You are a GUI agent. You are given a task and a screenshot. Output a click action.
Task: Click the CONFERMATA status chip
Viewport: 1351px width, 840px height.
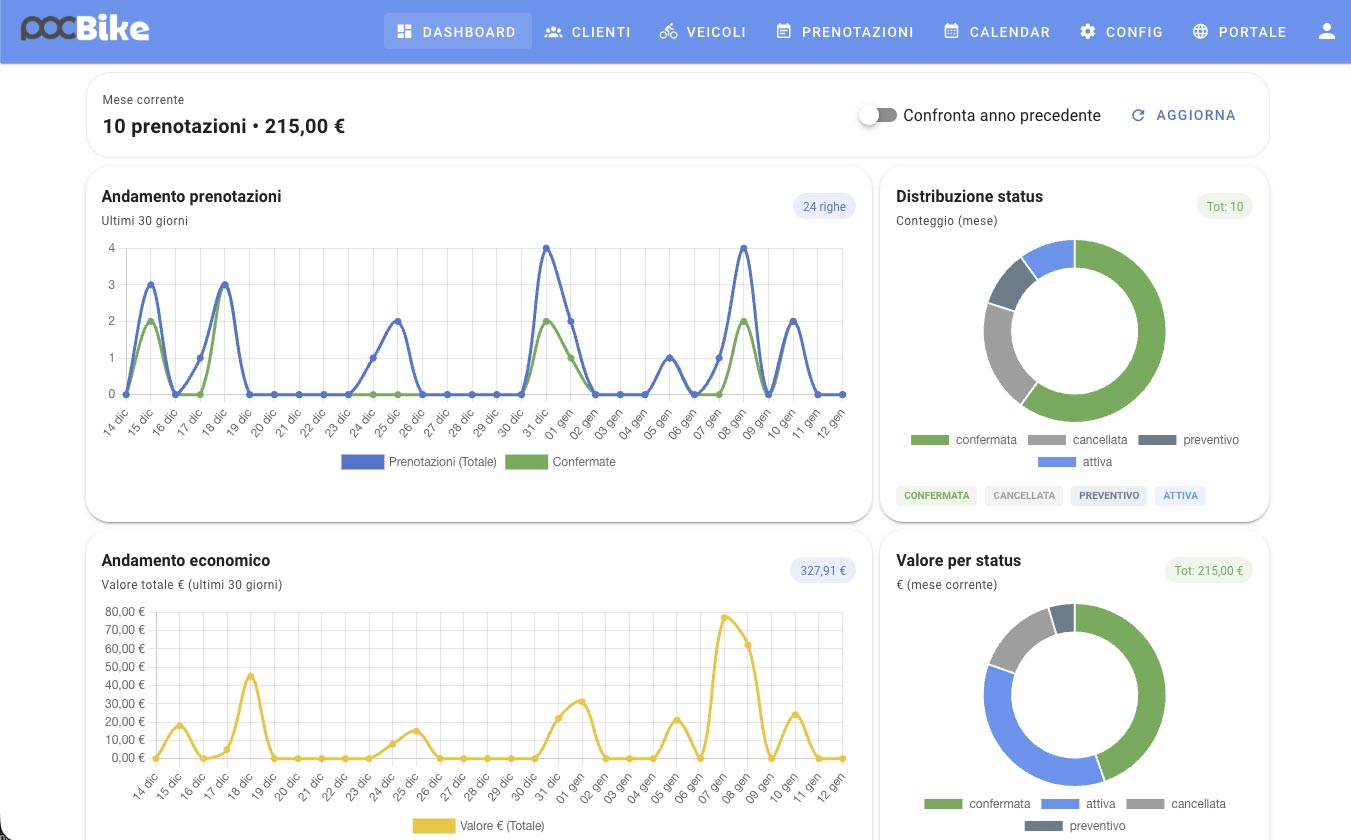[x=936, y=495]
